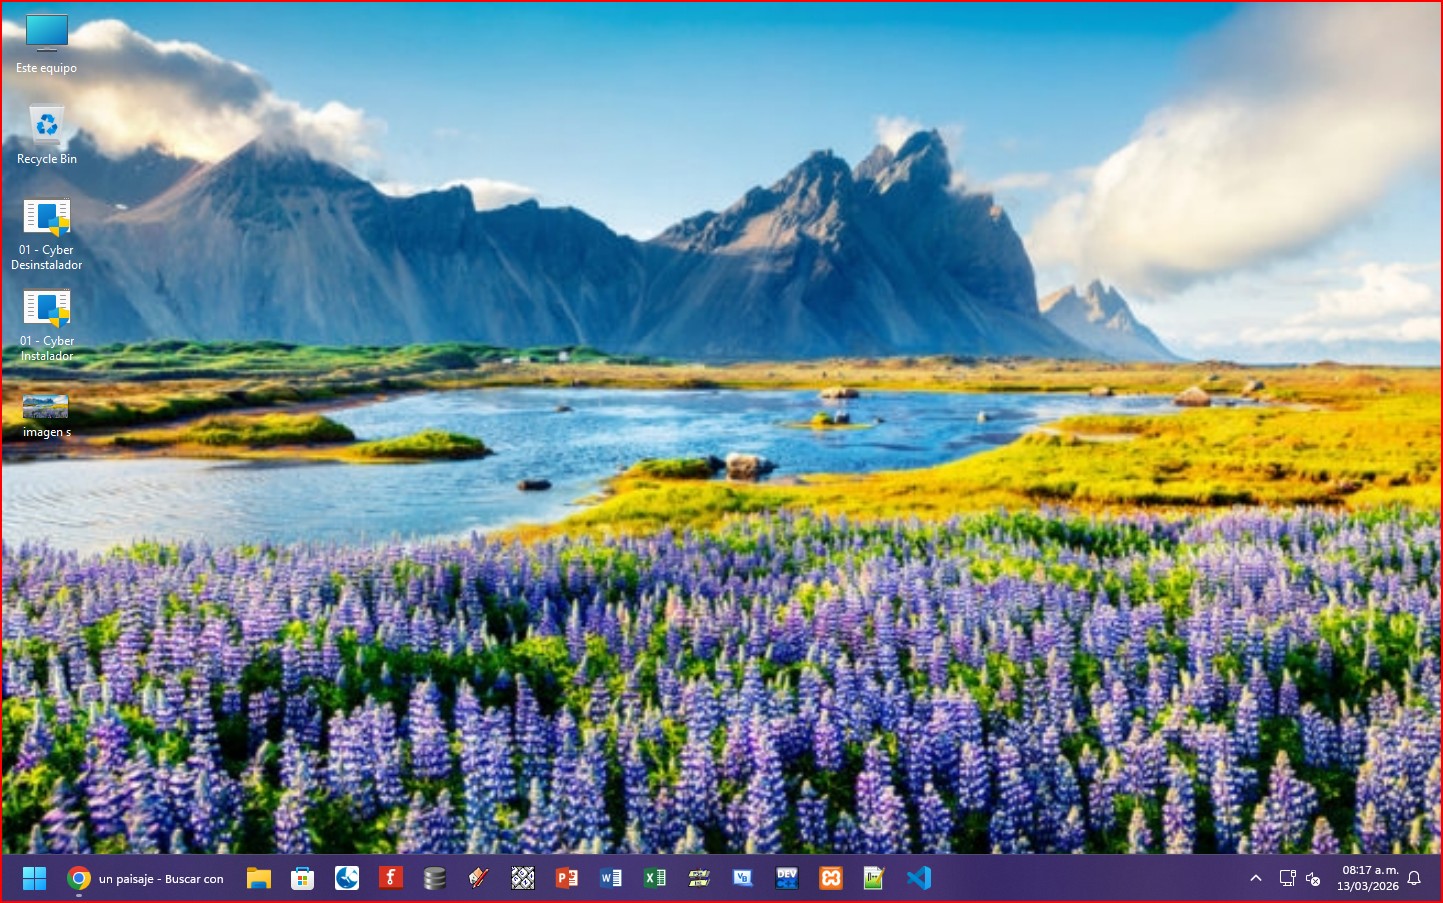
Task: Open the Windows Start menu
Action: [34, 878]
